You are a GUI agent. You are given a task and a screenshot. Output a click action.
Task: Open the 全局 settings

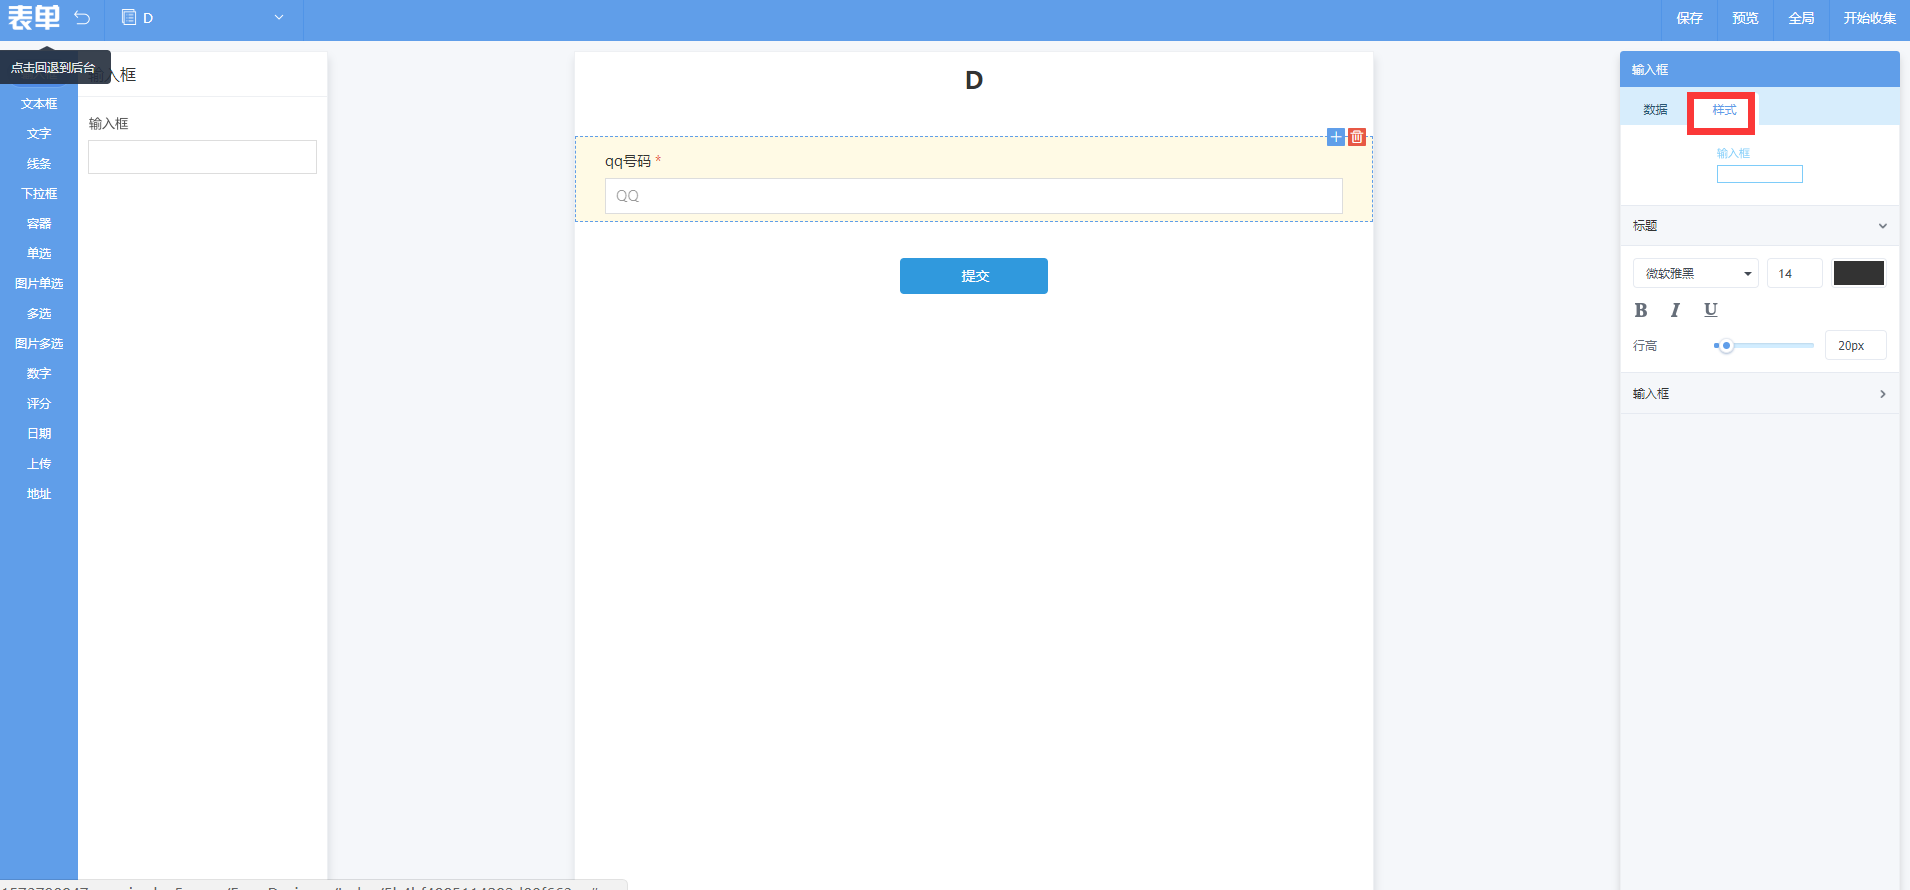coord(1801,18)
